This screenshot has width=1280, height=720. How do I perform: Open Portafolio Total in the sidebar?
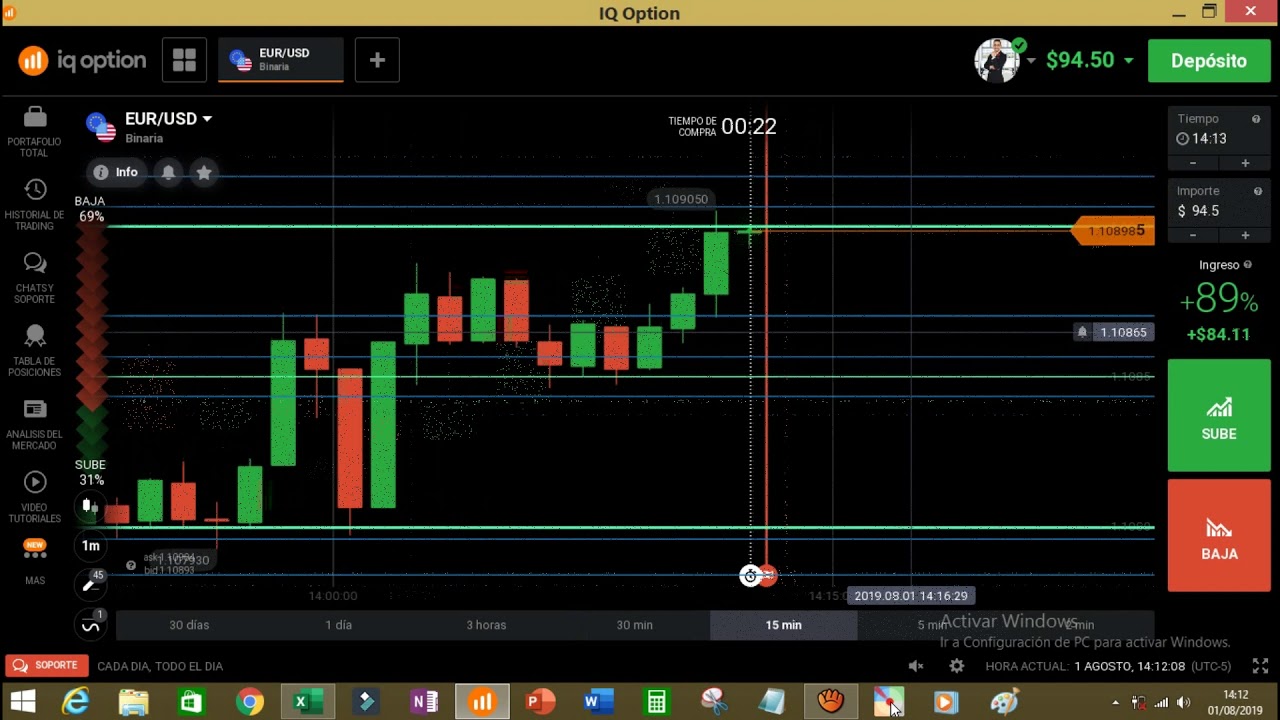click(34, 131)
